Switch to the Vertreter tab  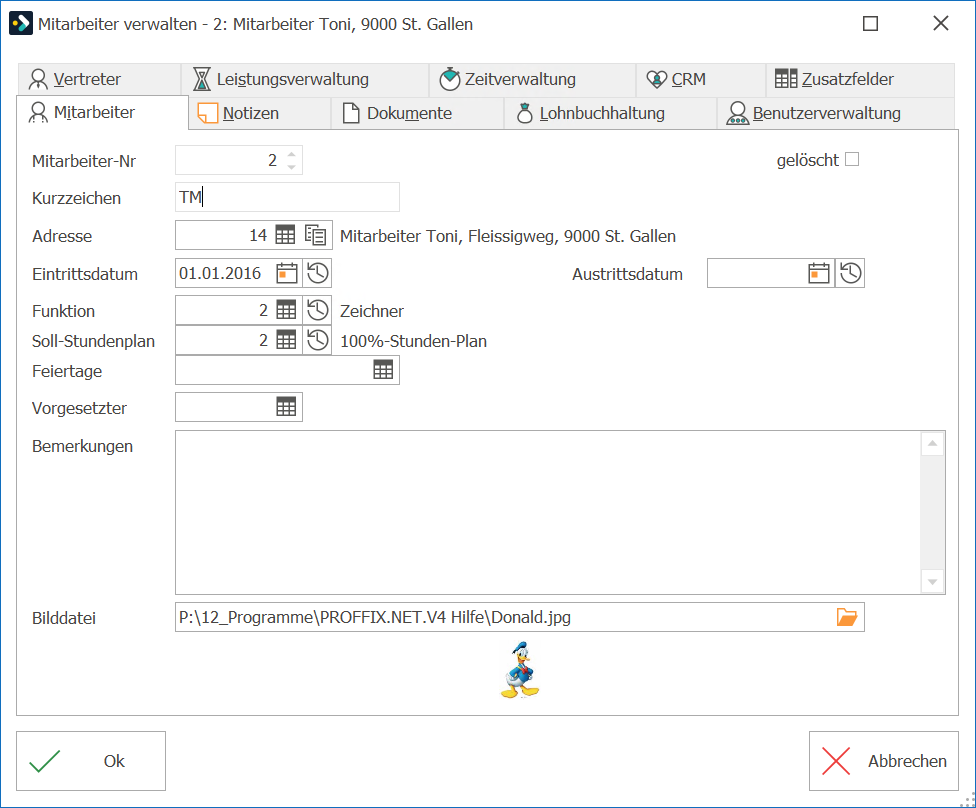coord(99,79)
